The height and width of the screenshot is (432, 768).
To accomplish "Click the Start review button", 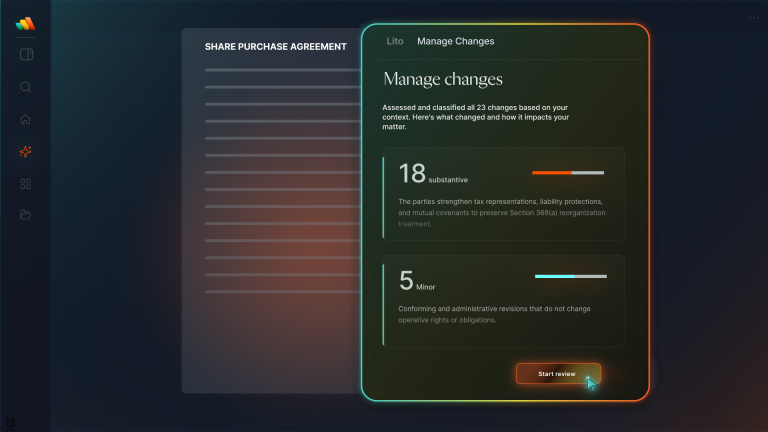I will point(558,374).
